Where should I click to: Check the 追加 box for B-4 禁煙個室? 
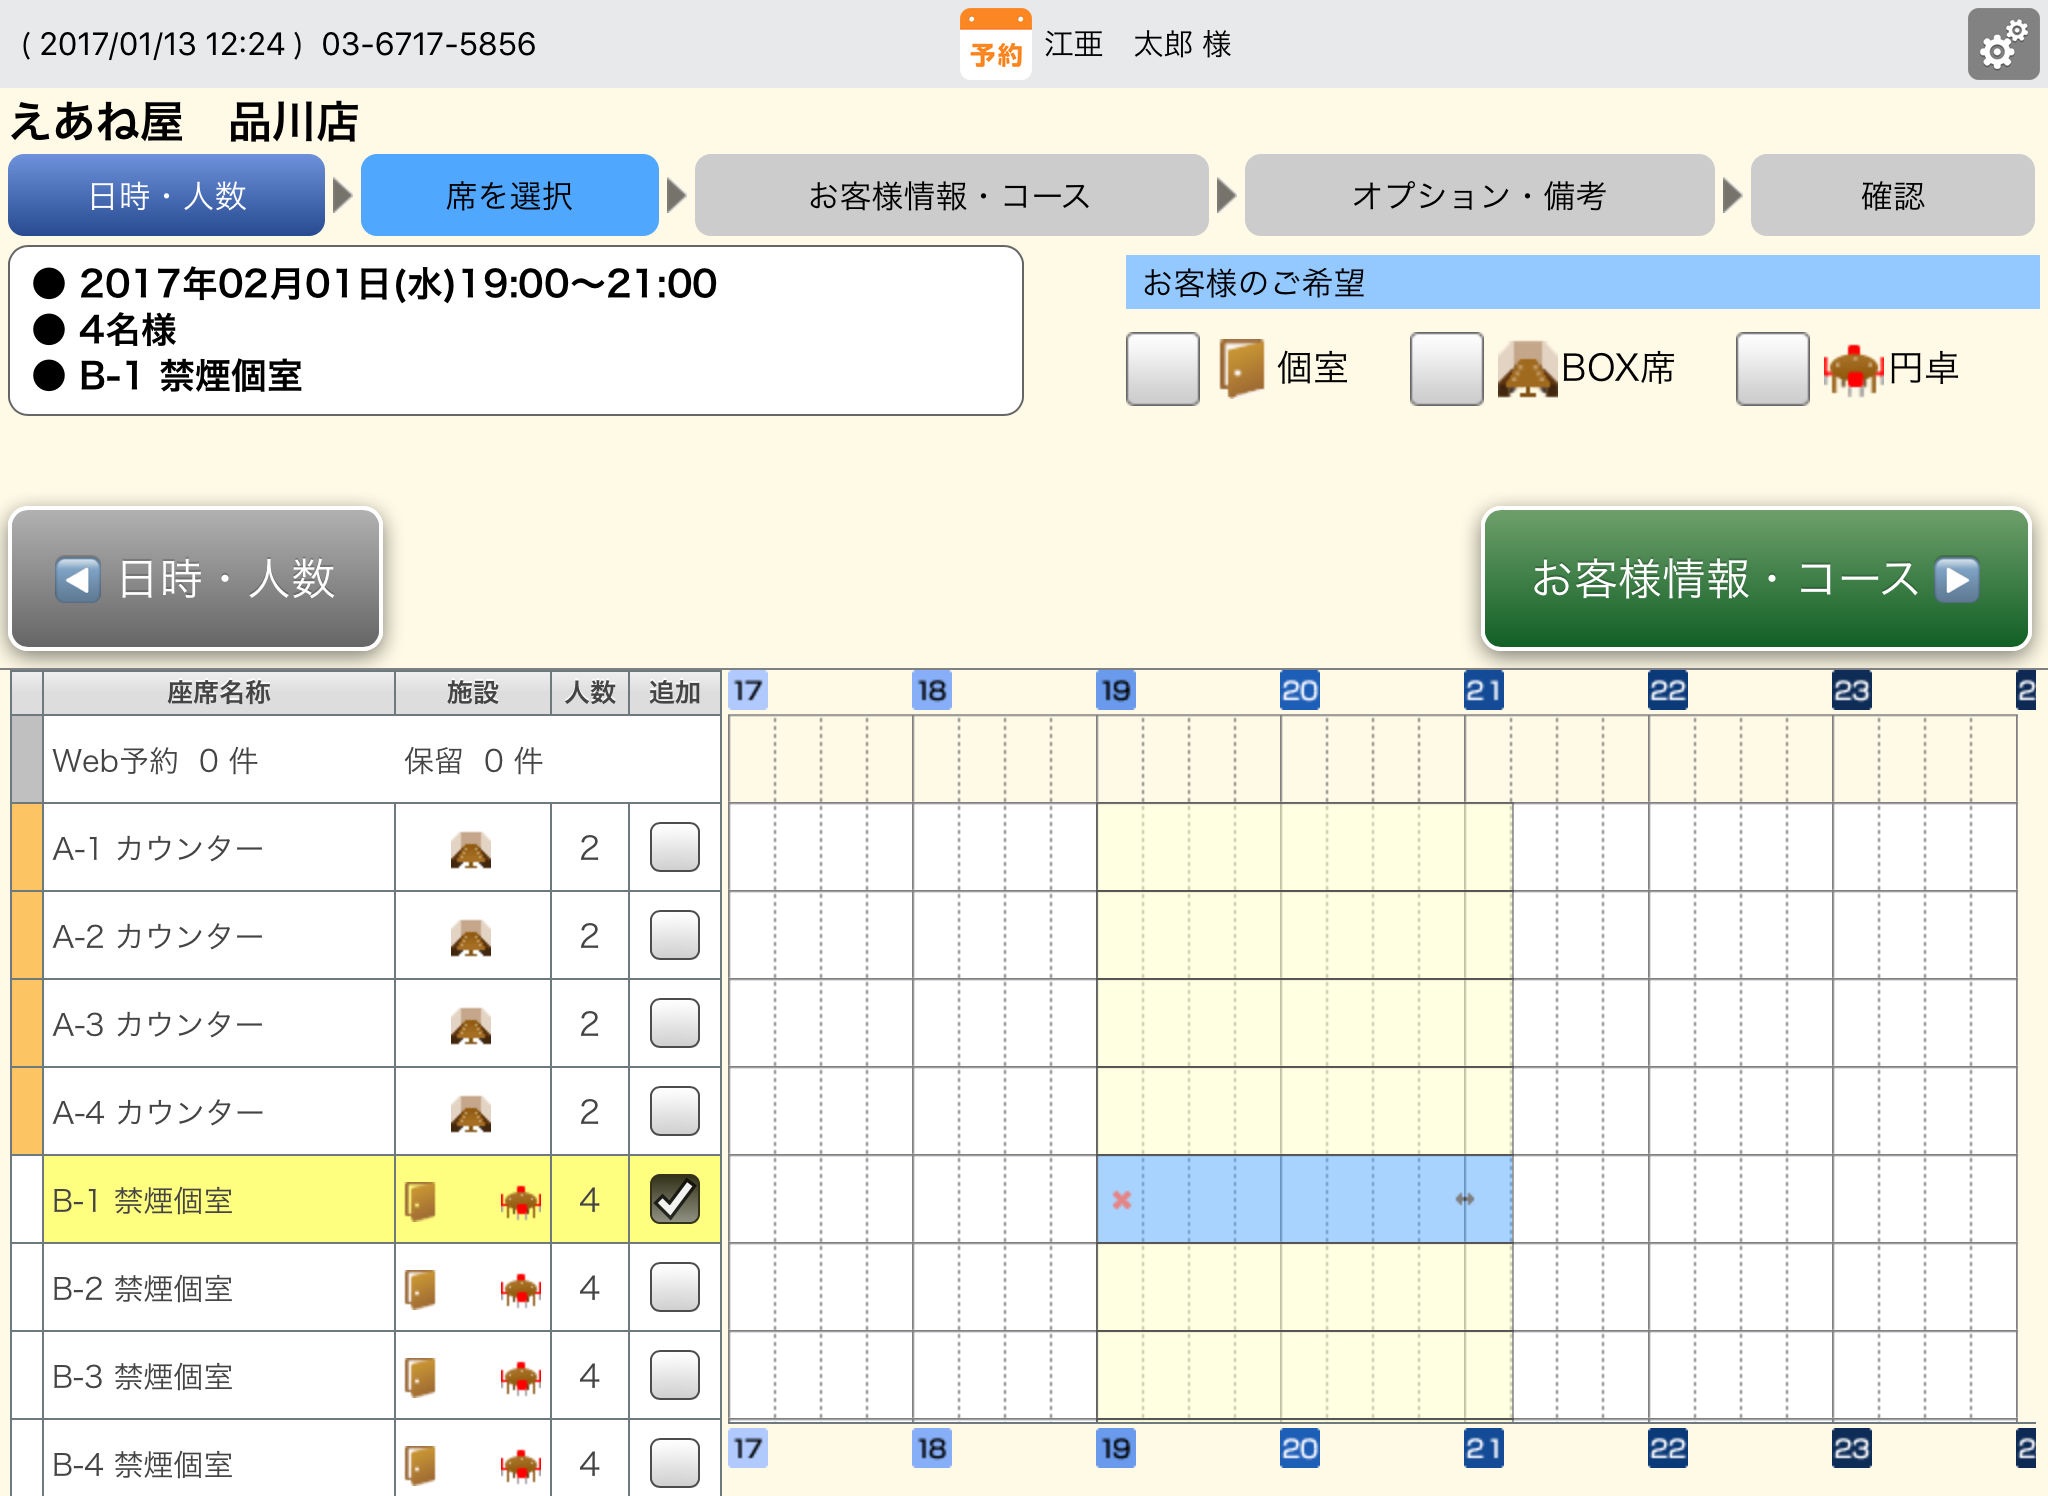point(675,1463)
